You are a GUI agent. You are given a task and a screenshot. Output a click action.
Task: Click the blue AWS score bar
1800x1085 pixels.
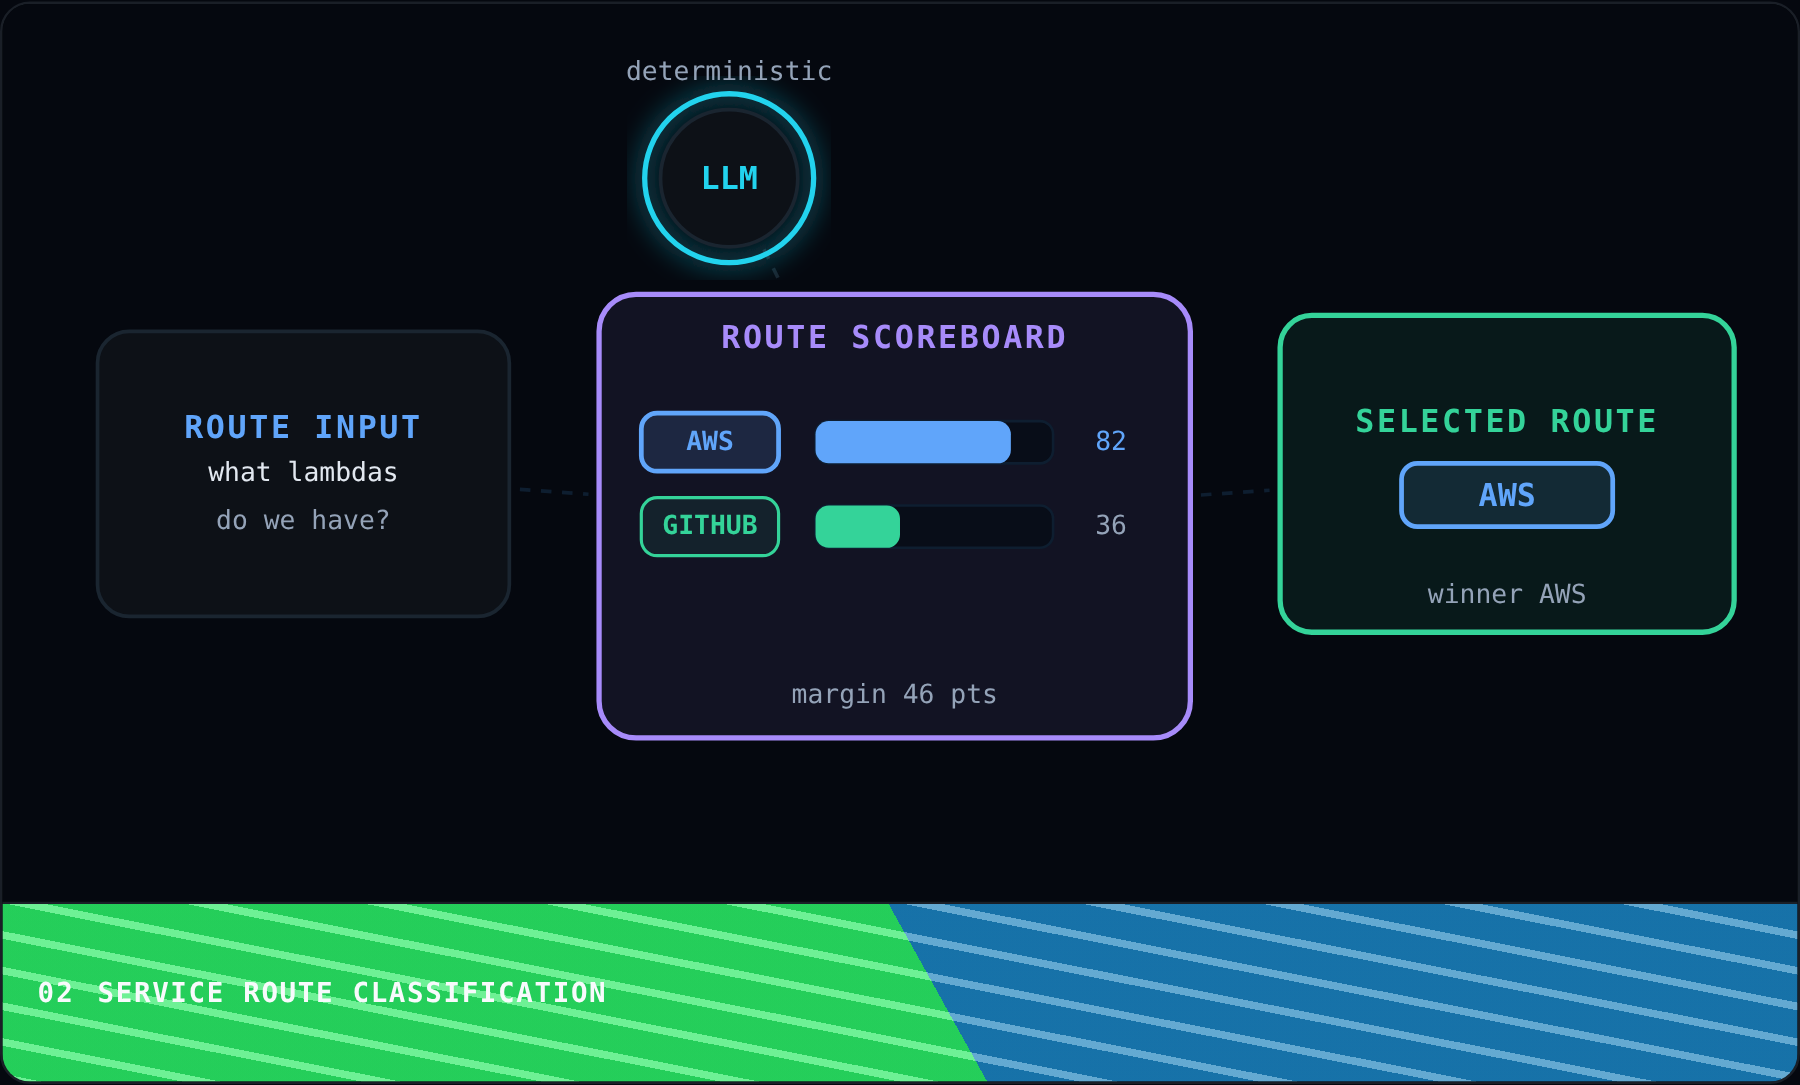913,442
